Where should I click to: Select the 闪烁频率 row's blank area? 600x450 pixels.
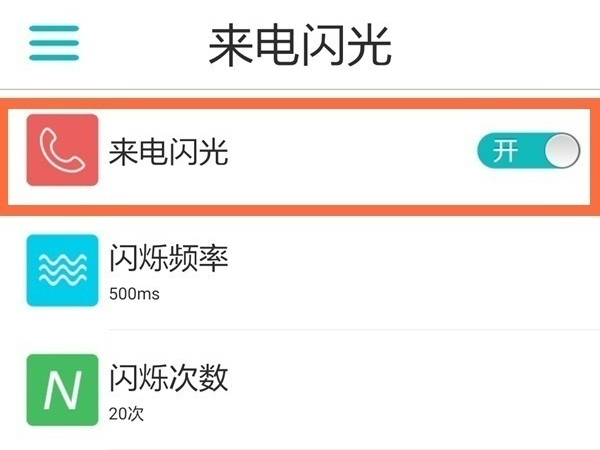[400, 270]
